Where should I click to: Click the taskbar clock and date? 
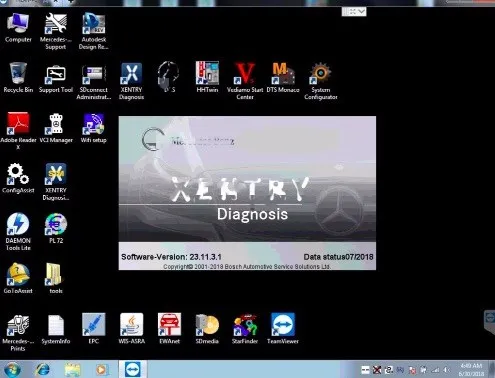(471, 370)
